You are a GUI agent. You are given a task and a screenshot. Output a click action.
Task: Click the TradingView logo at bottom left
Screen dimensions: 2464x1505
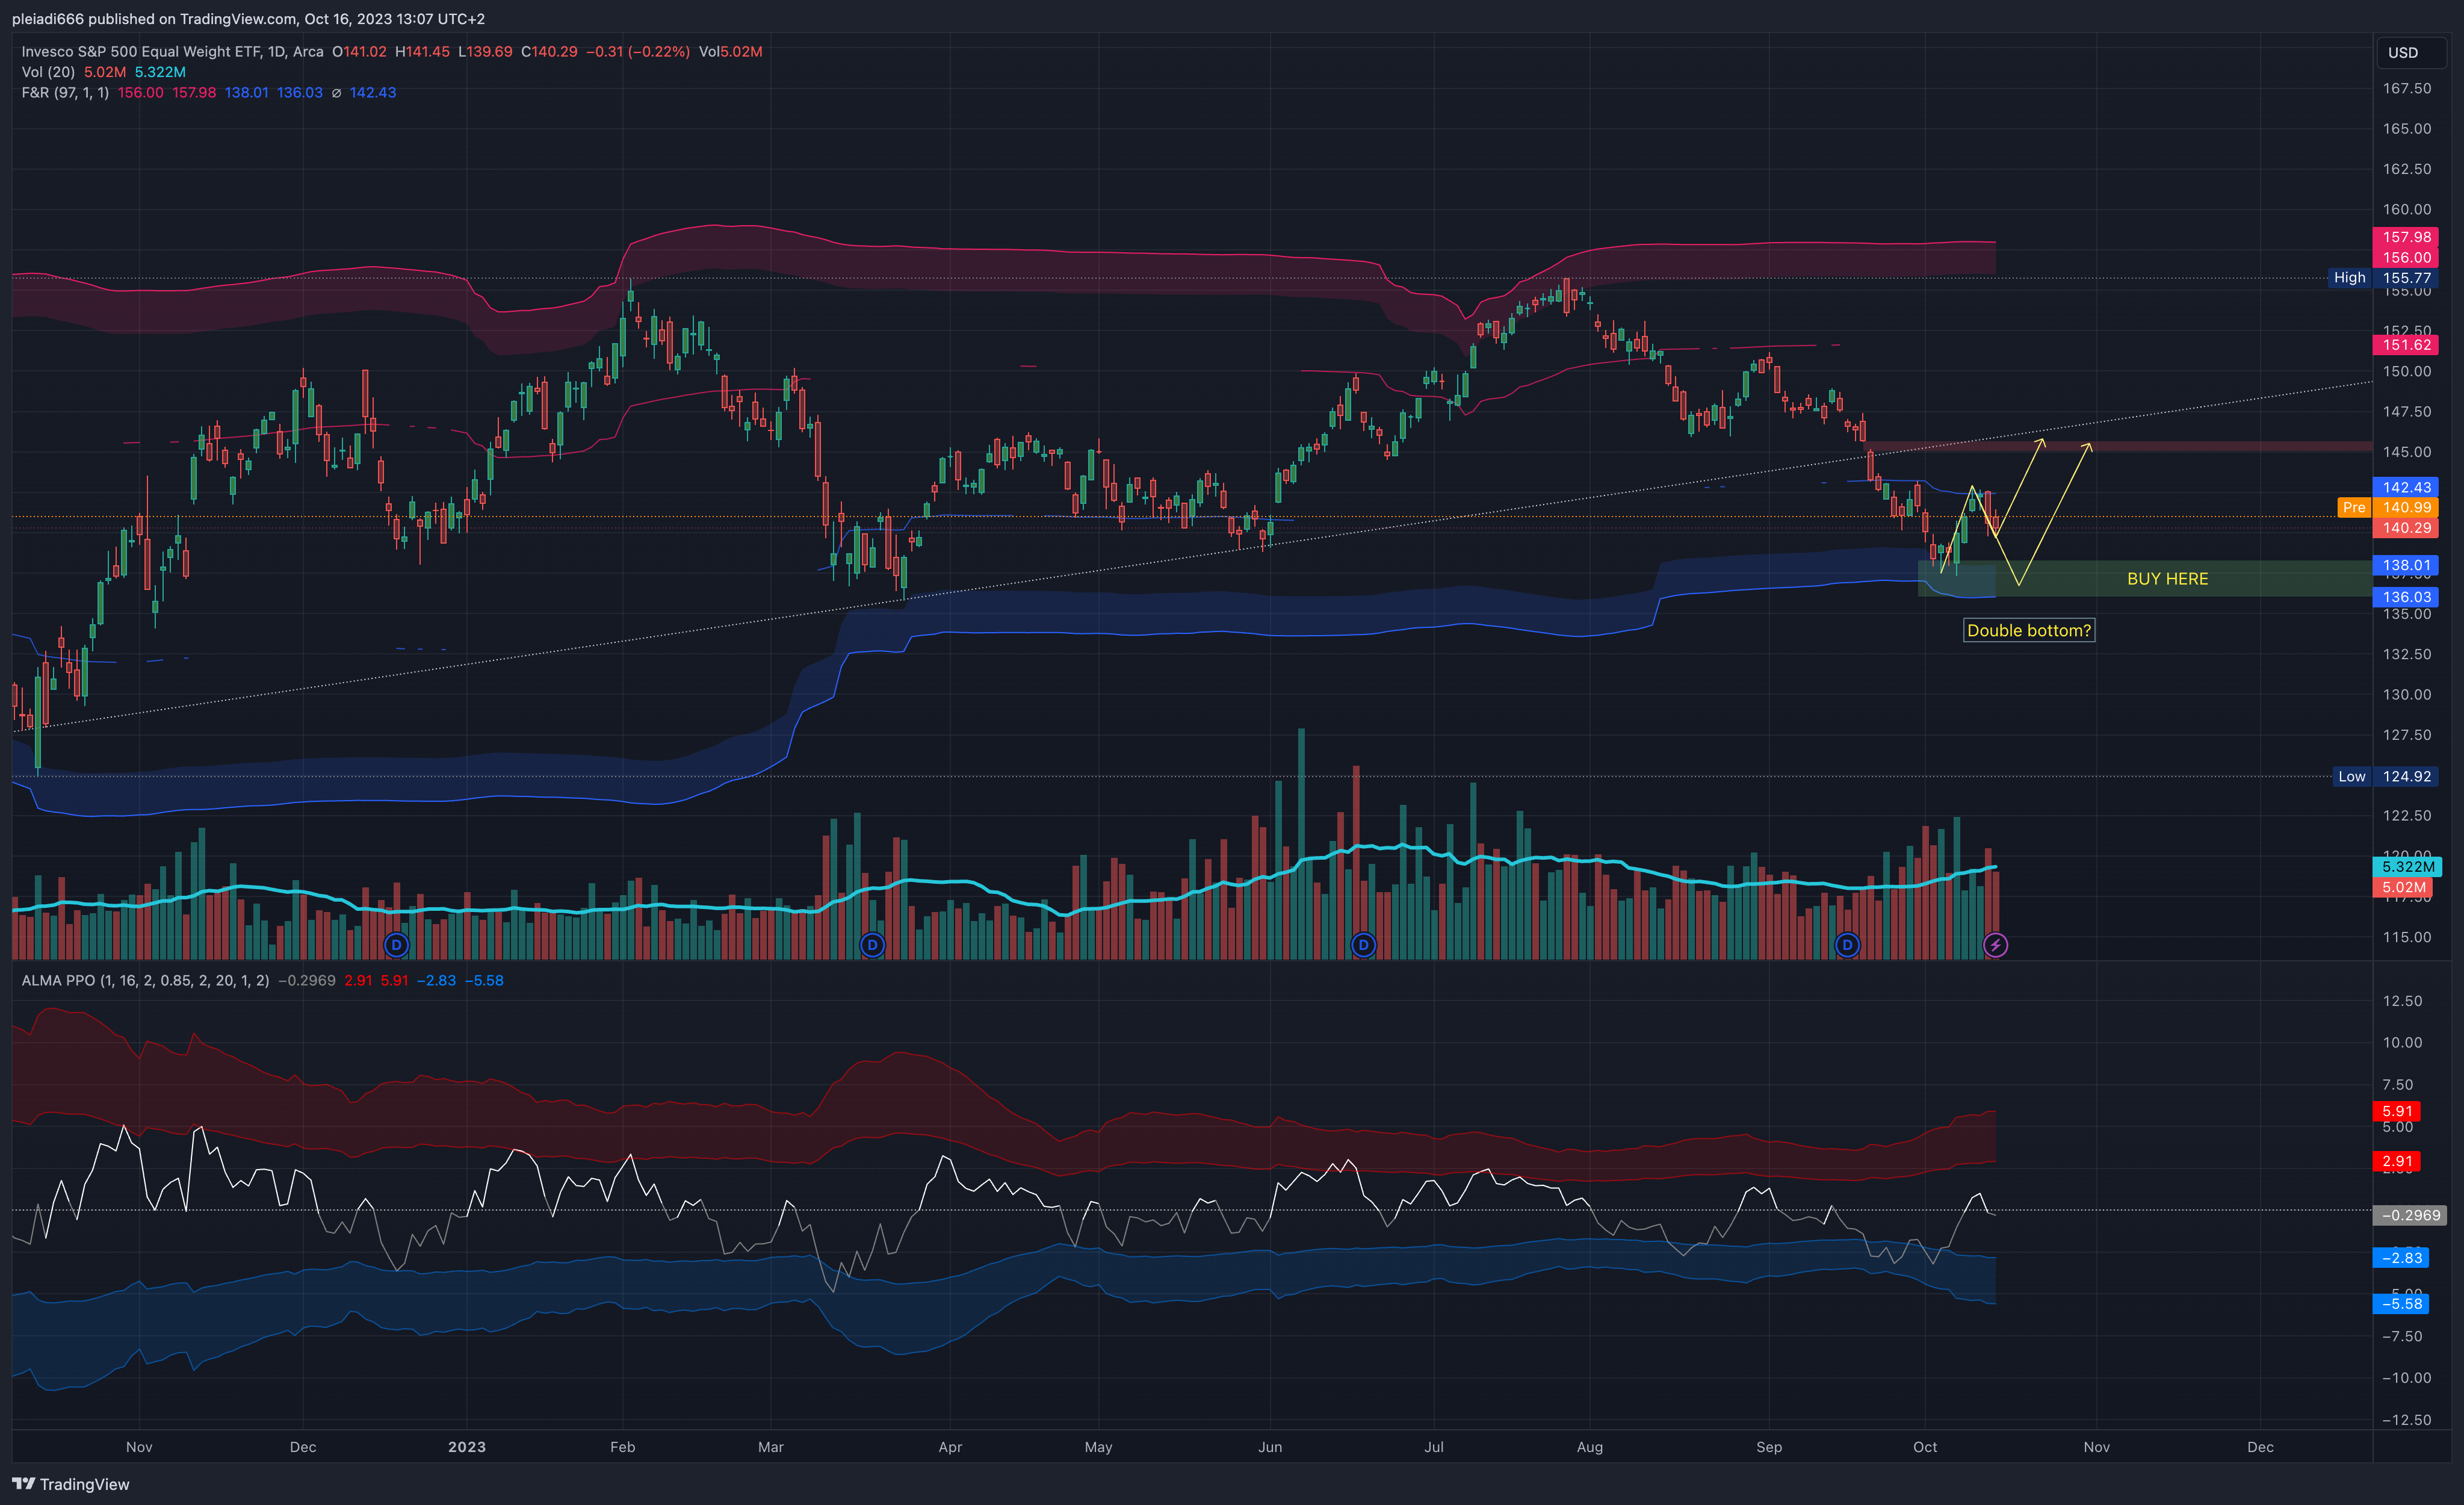(71, 1484)
